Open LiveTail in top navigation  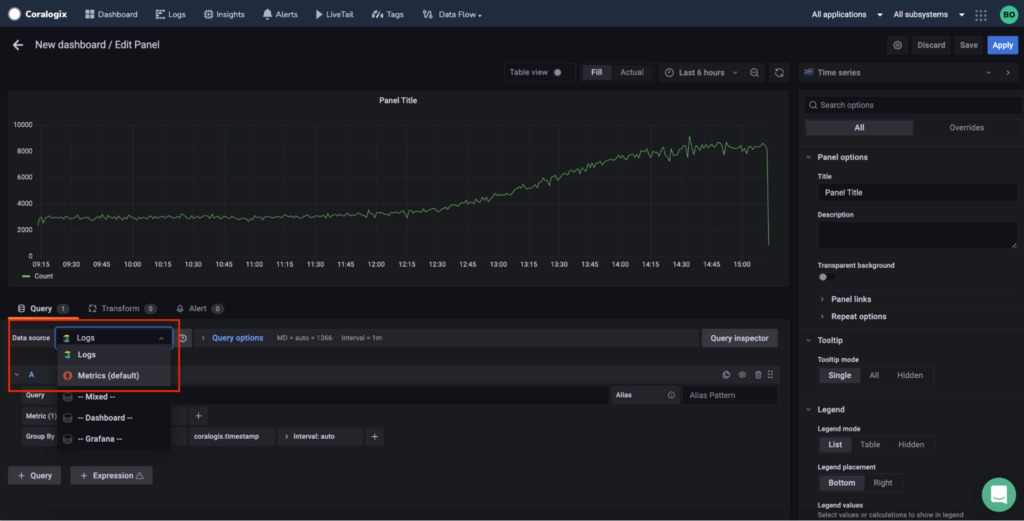334,14
